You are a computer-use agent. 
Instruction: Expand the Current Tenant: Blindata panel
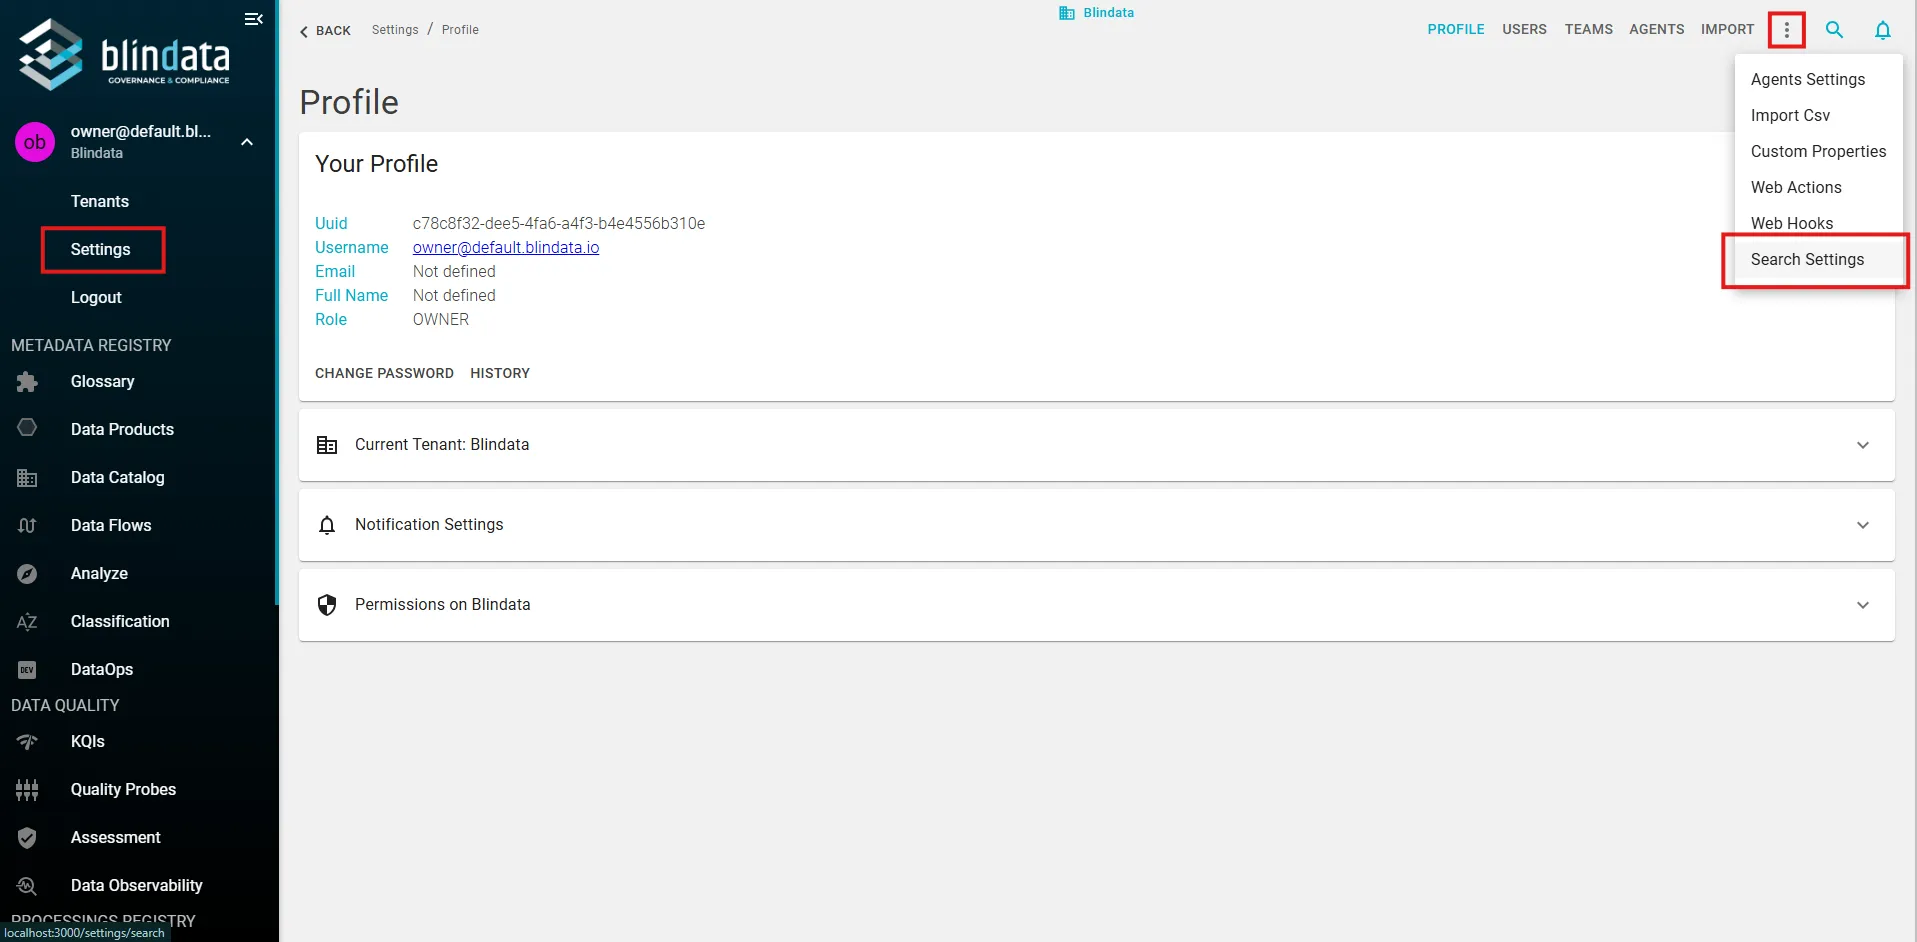[1096, 445]
